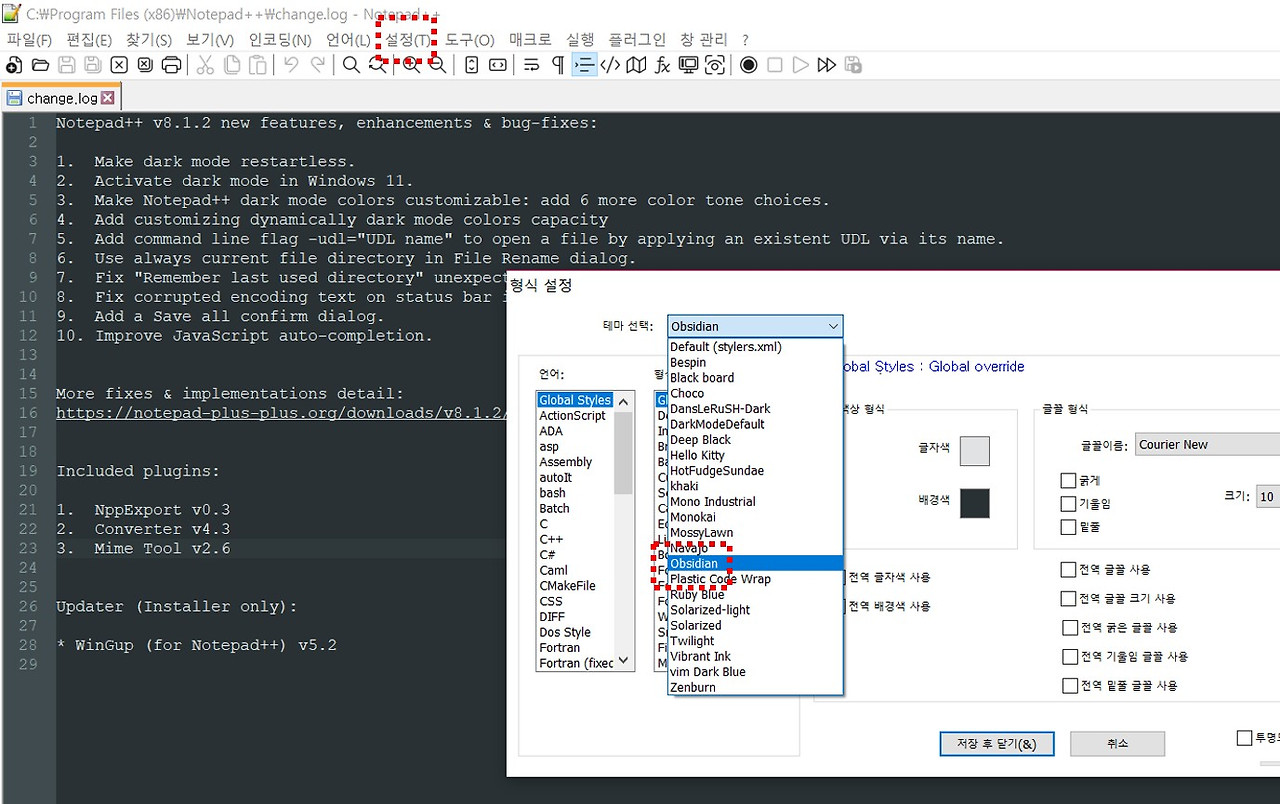Click the Redo toolbar arrow
Image resolution: width=1280 pixels, height=804 pixels.
click(317, 65)
